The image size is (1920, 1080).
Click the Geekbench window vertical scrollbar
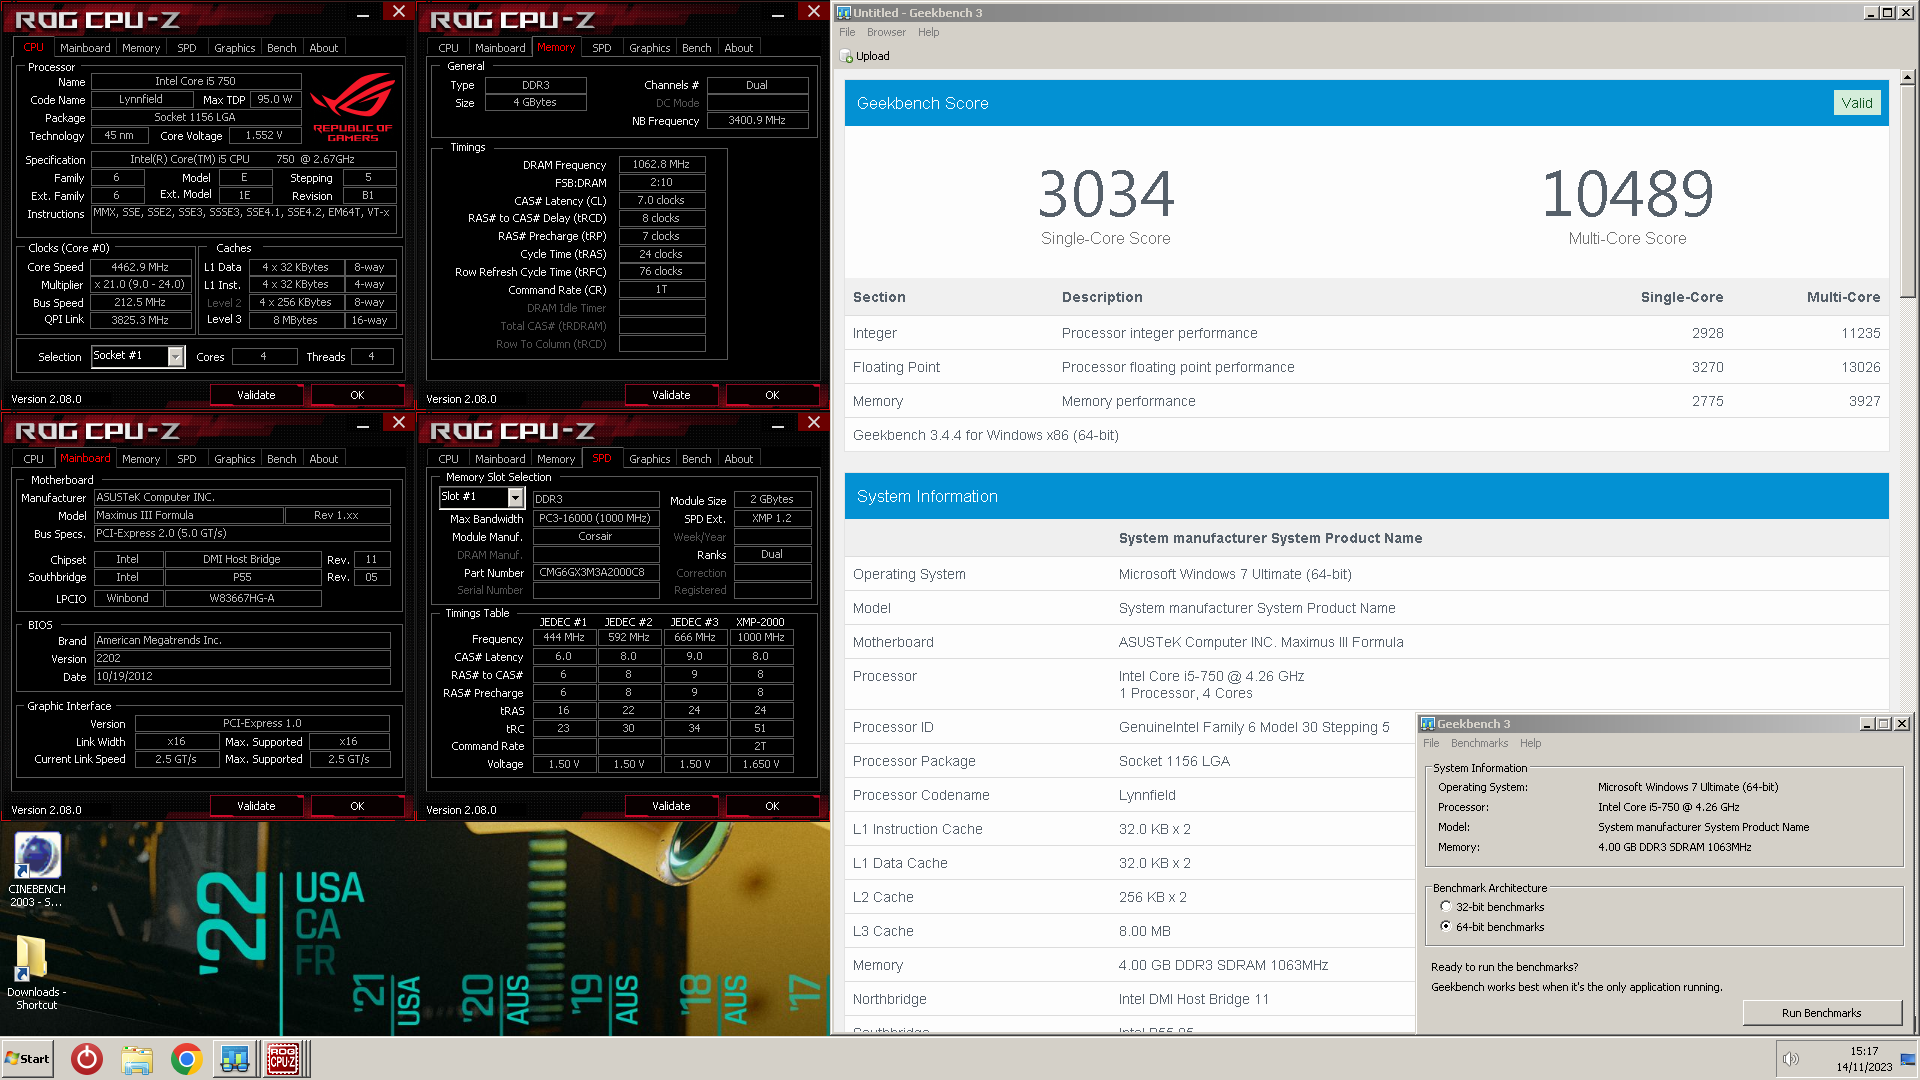click(x=1907, y=190)
